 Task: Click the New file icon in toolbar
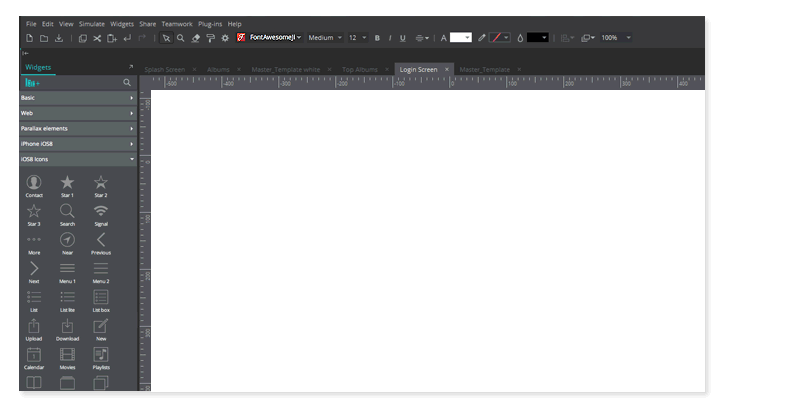pyautogui.click(x=30, y=38)
